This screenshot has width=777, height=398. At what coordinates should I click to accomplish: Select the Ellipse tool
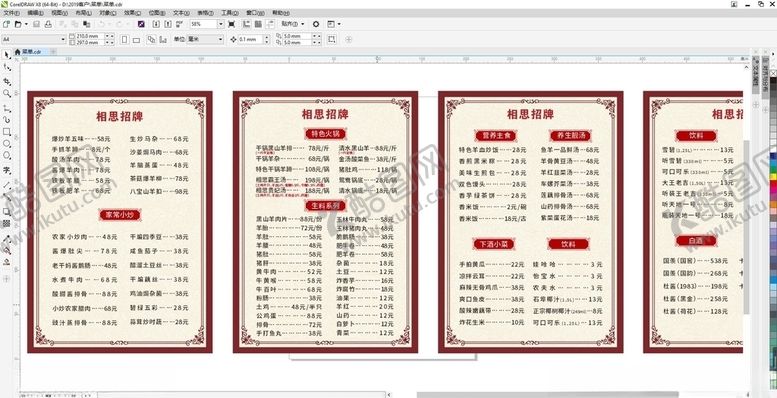click(x=6, y=143)
